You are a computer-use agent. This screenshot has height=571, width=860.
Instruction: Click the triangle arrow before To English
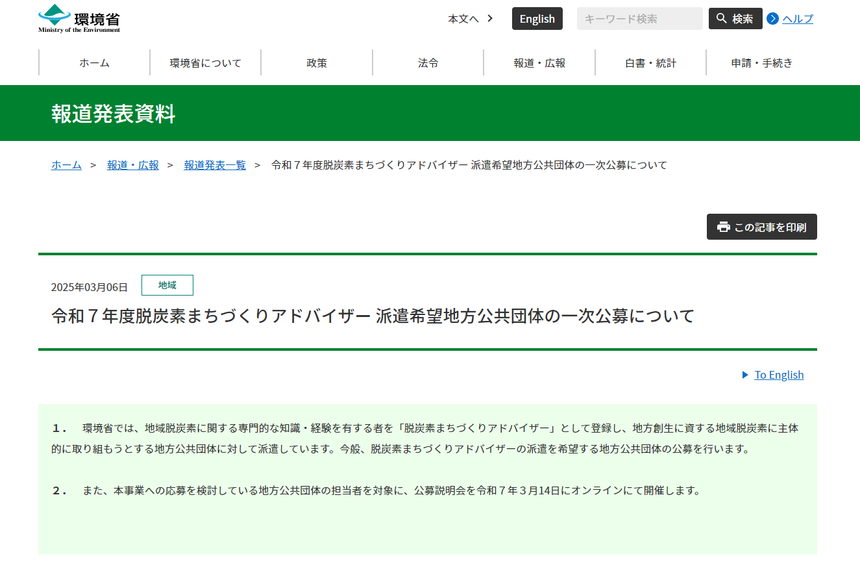(745, 375)
